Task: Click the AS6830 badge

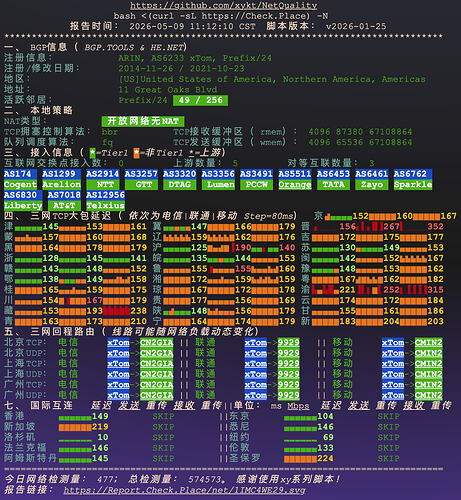Action: (x=23, y=195)
